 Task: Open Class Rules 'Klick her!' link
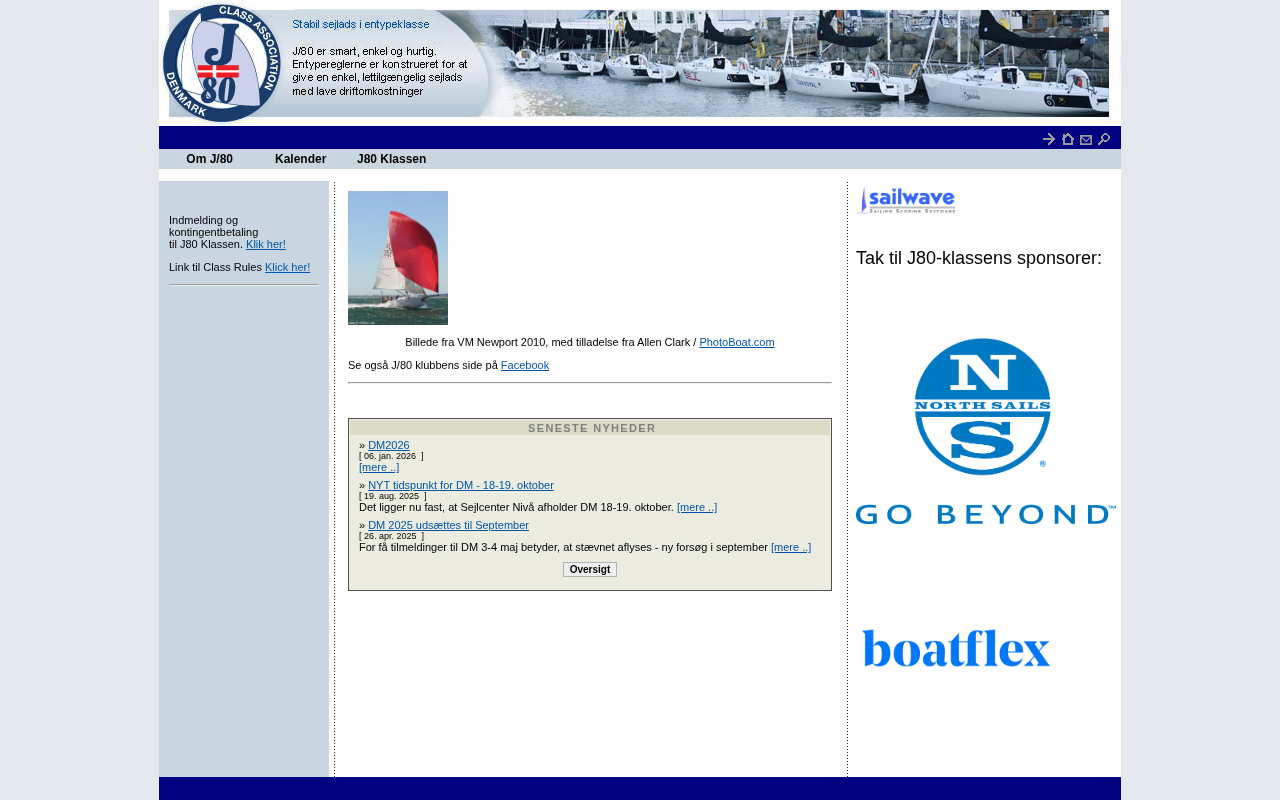click(x=287, y=267)
